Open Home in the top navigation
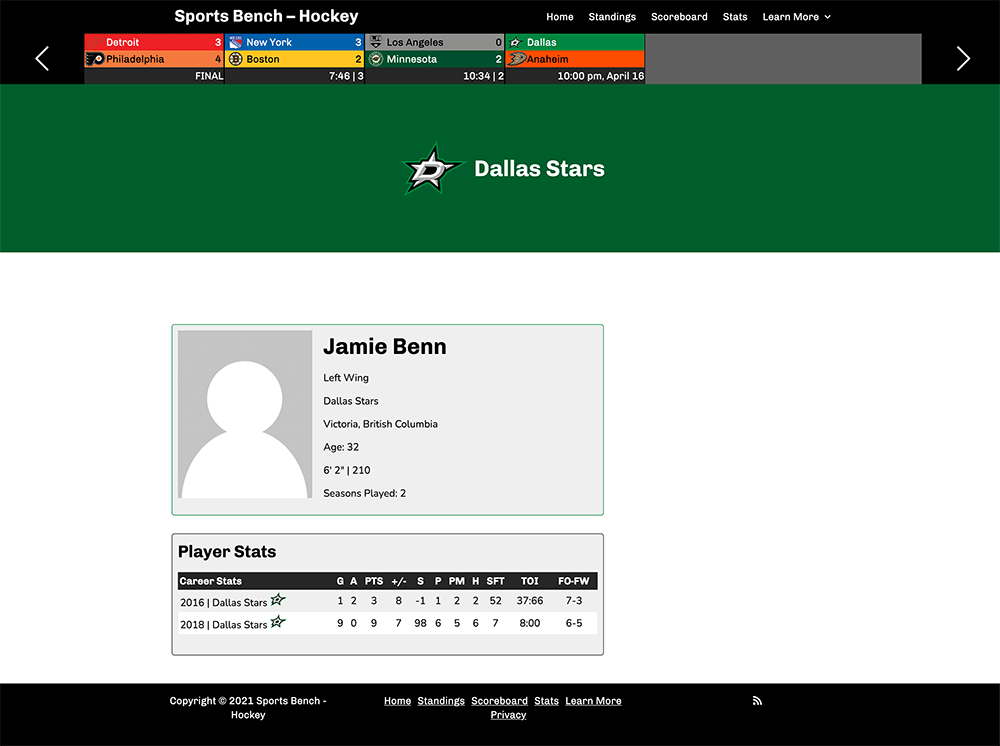The width and height of the screenshot is (1000, 746). pyautogui.click(x=559, y=17)
